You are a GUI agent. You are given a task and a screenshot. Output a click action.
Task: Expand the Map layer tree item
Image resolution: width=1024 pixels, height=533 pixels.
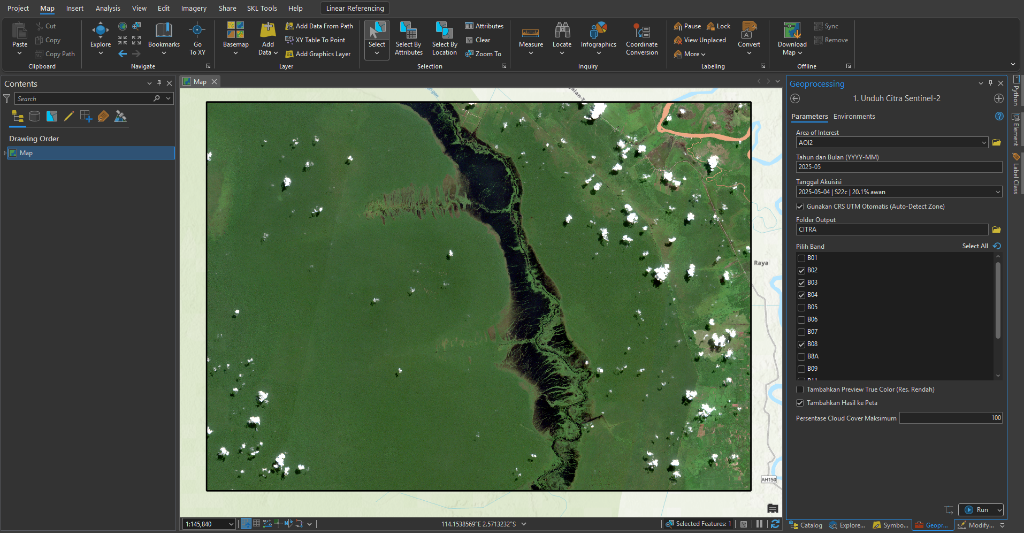5,153
